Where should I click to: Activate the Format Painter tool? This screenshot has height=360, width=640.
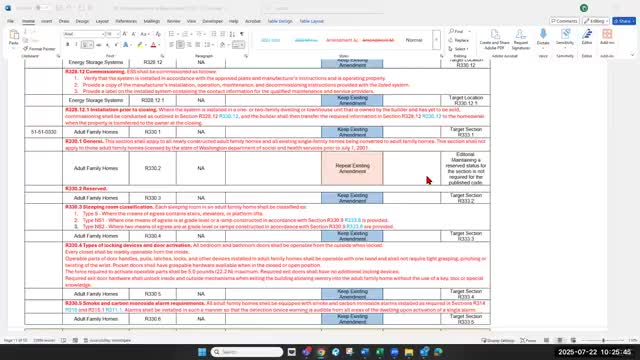39,49
